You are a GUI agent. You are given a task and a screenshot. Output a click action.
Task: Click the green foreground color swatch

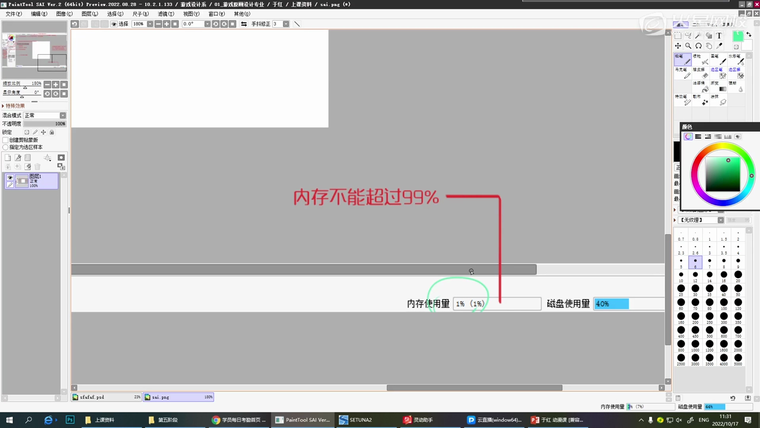click(x=737, y=36)
